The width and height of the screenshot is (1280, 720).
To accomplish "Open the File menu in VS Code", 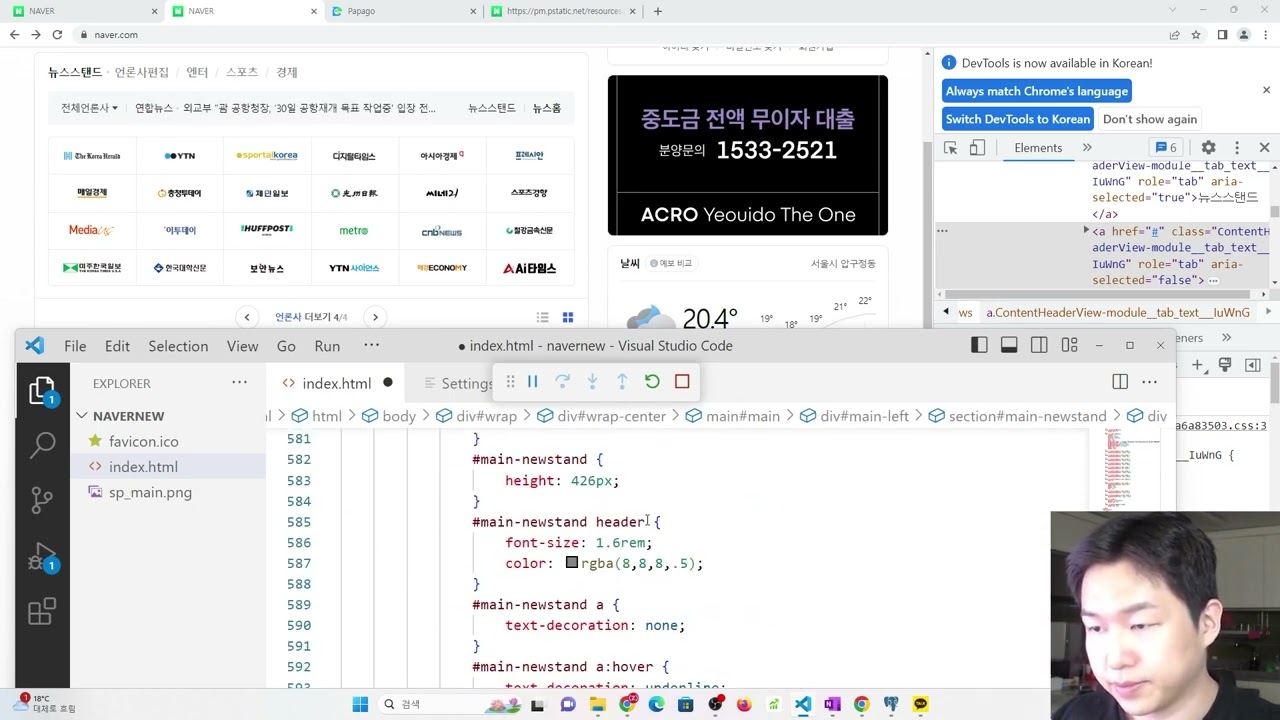I will (x=75, y=346).
